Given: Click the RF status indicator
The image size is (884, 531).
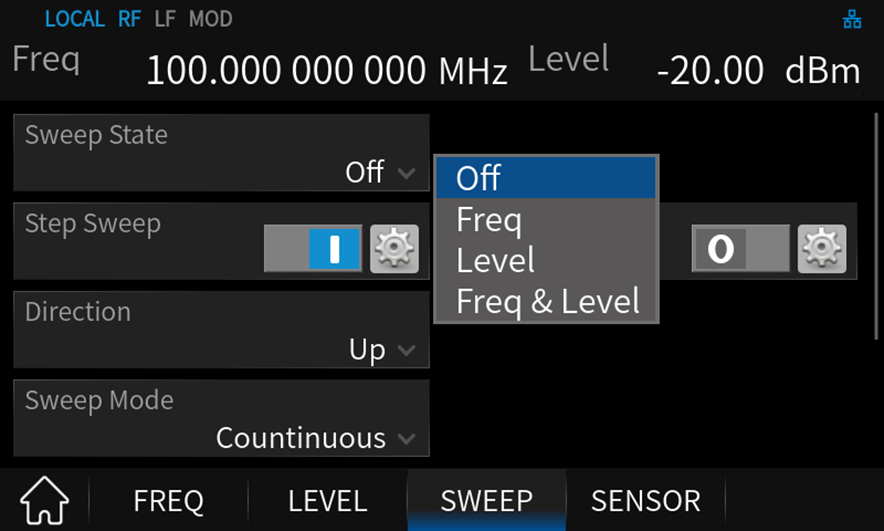Looking at the screenshot, I should tap(129, 19).
